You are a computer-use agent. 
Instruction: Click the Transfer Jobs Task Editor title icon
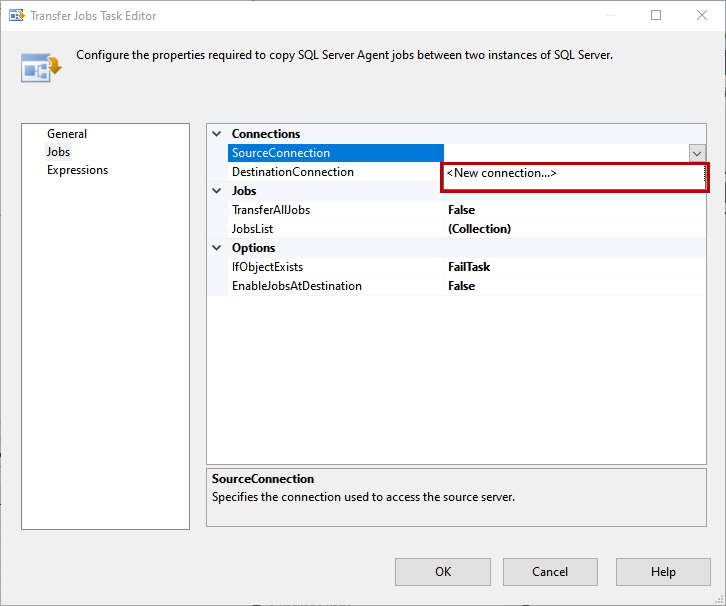(17, 16)
